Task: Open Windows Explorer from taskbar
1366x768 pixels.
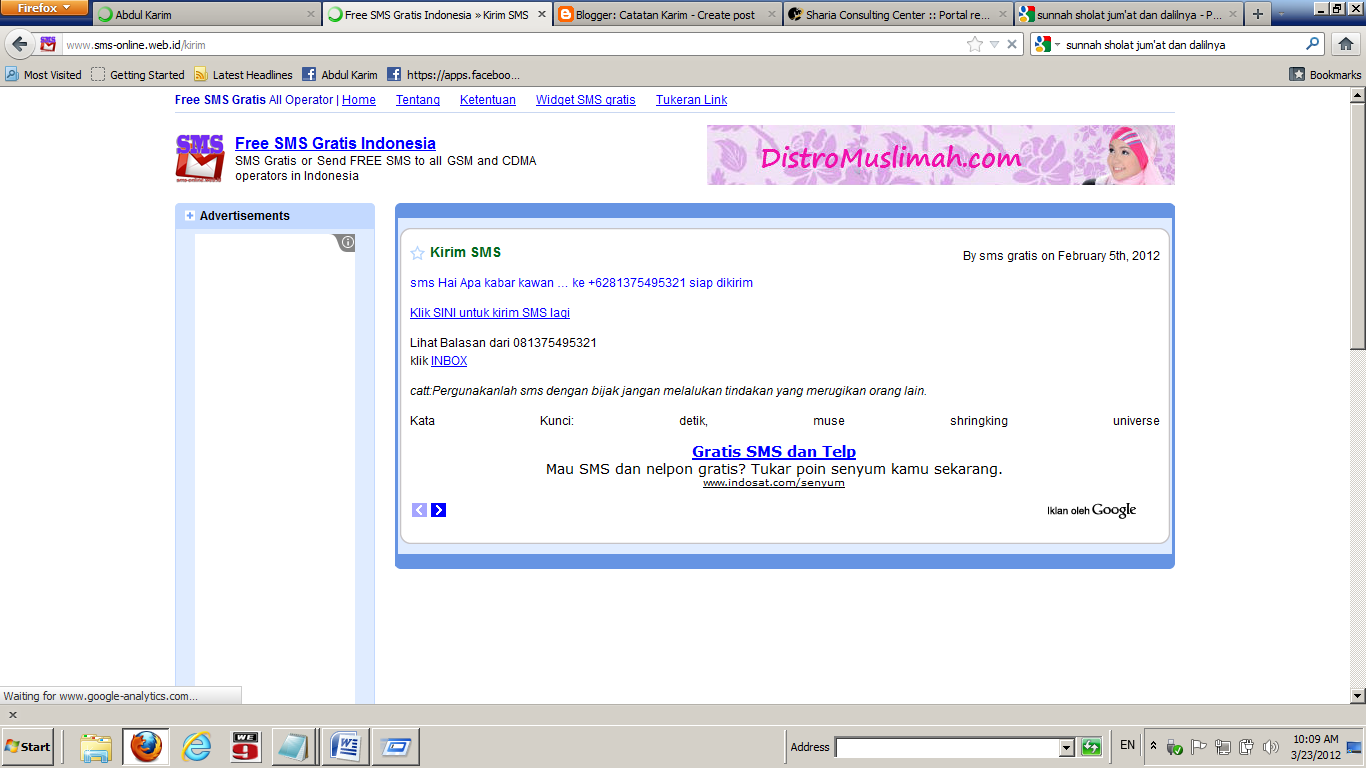Action: pyautogui.click(x=96, y=747)
